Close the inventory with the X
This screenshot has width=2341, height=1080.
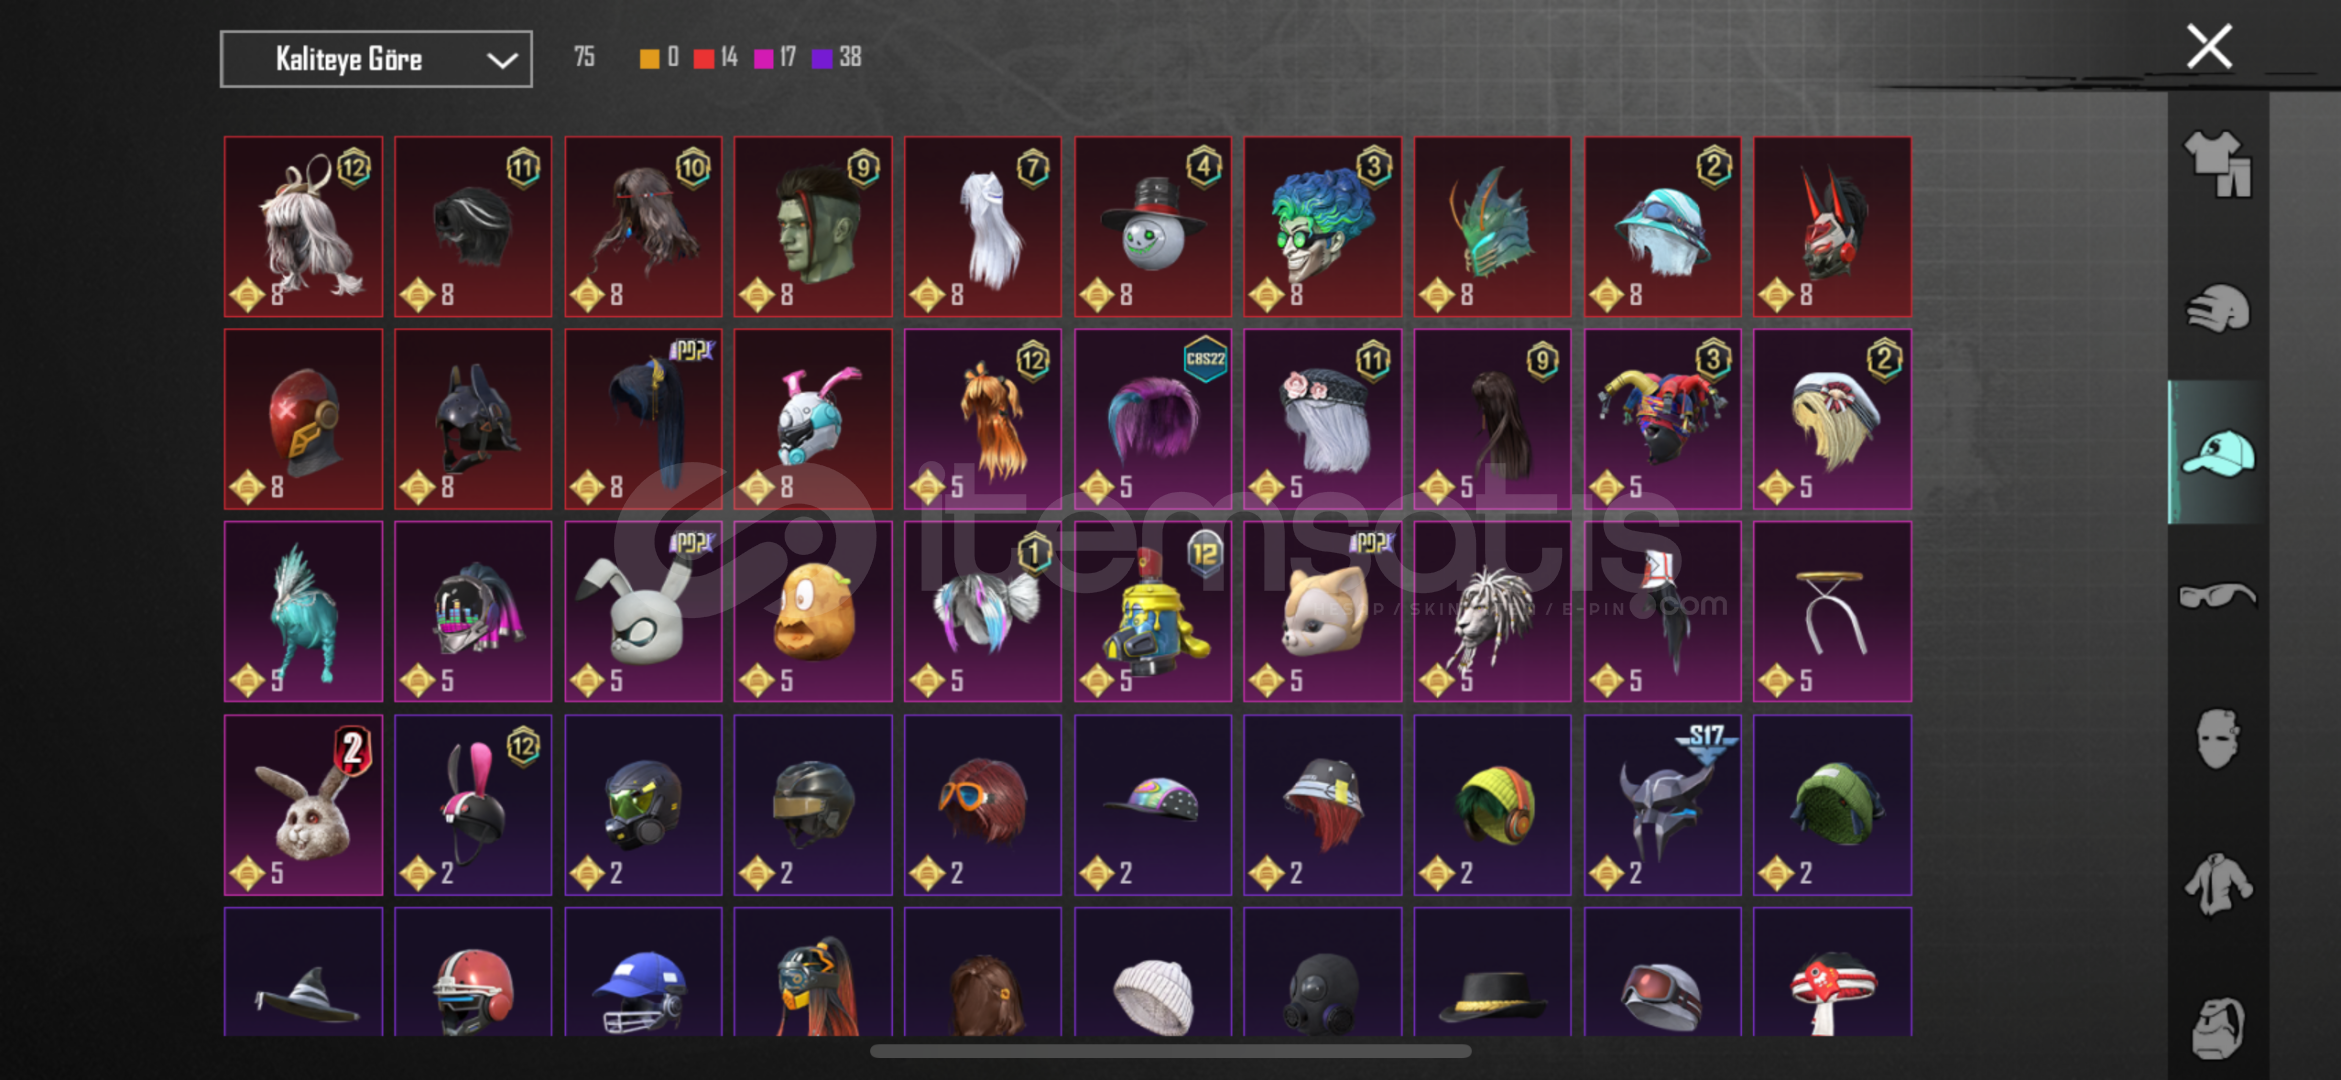click(x=2209, y=47)
